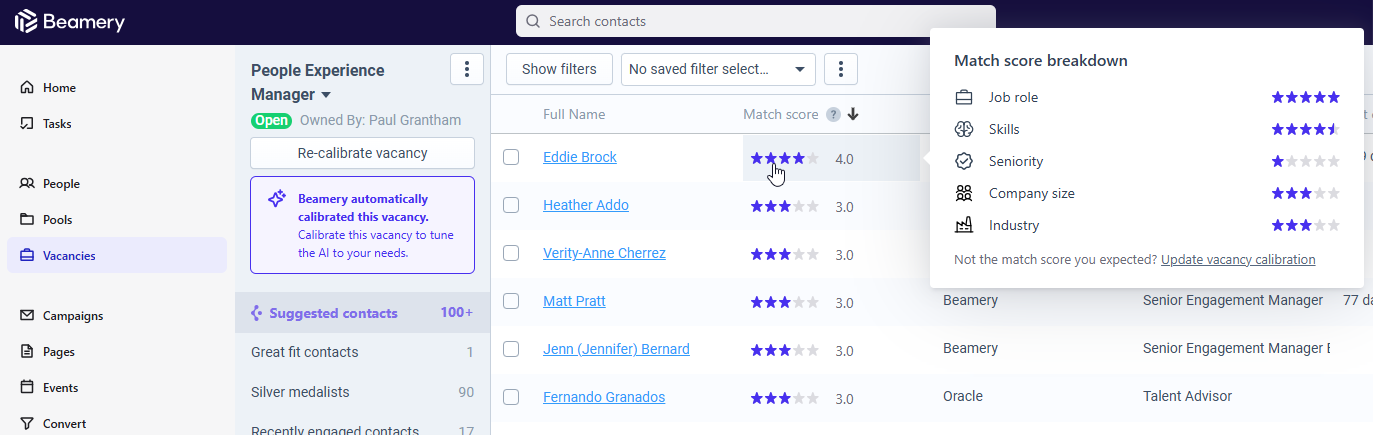Image resolution: width=1373 pixels, height=435 pixels.
Task: Click the Beamery logo icon
Action: (x=25, y=21)
